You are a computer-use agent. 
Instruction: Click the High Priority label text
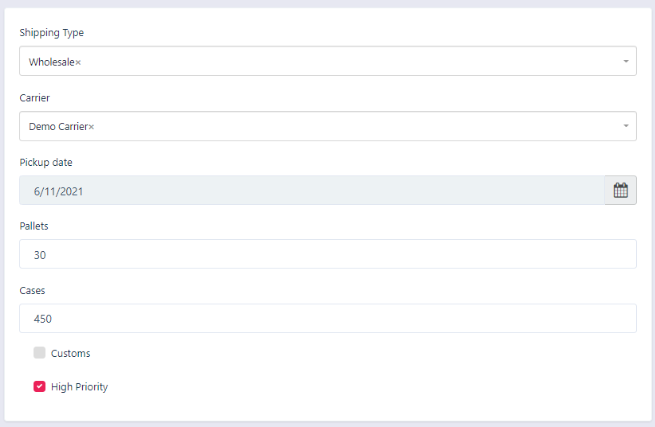click(x=79, y=387)
